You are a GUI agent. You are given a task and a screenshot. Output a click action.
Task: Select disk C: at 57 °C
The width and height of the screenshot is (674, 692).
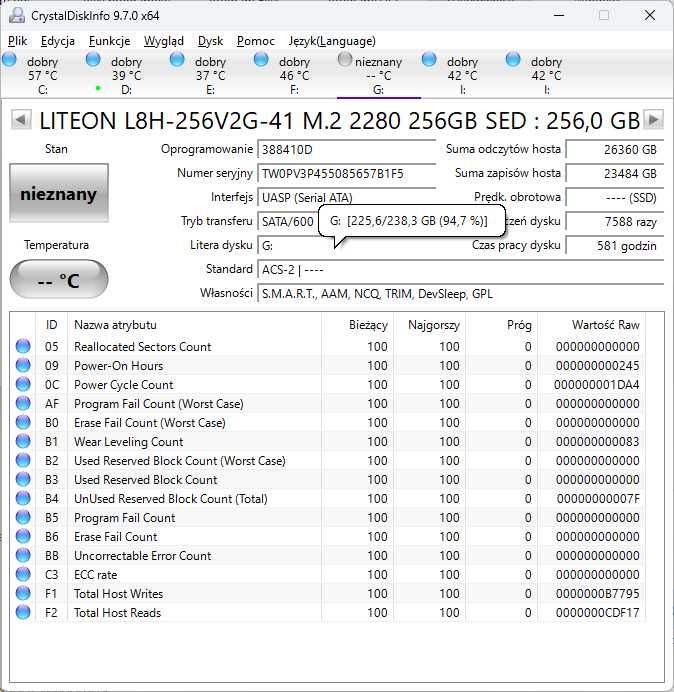click(42, 75)
